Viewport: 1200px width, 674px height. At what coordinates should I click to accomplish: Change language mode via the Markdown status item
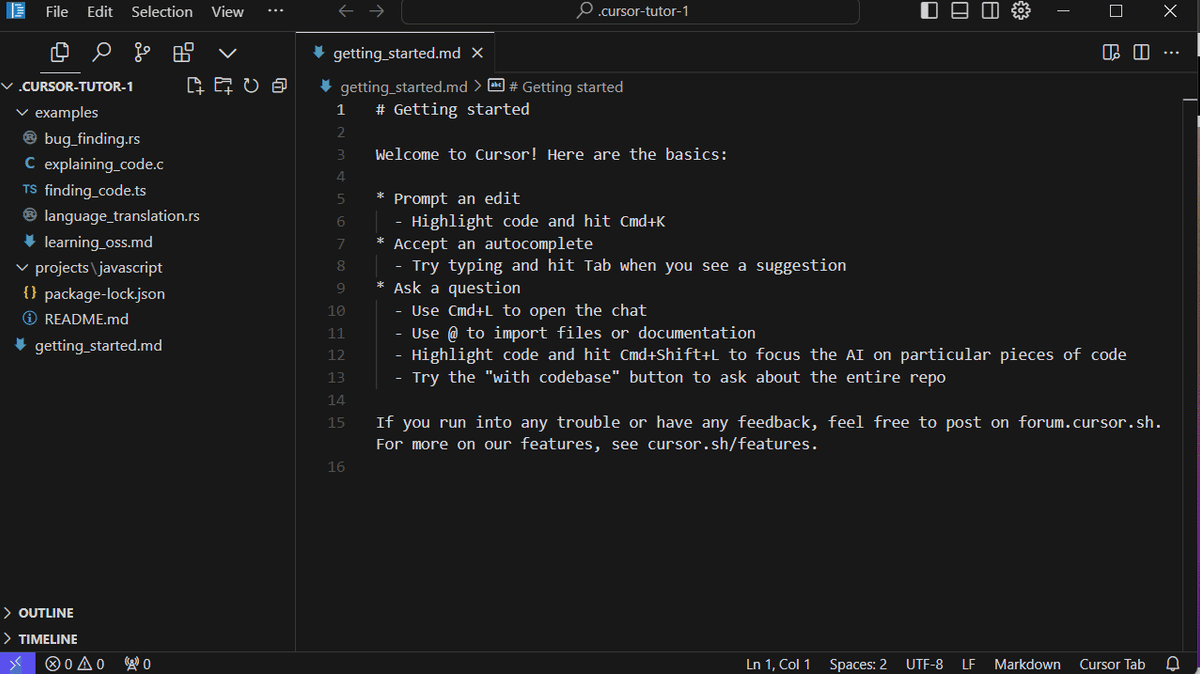coord(1027,663)
